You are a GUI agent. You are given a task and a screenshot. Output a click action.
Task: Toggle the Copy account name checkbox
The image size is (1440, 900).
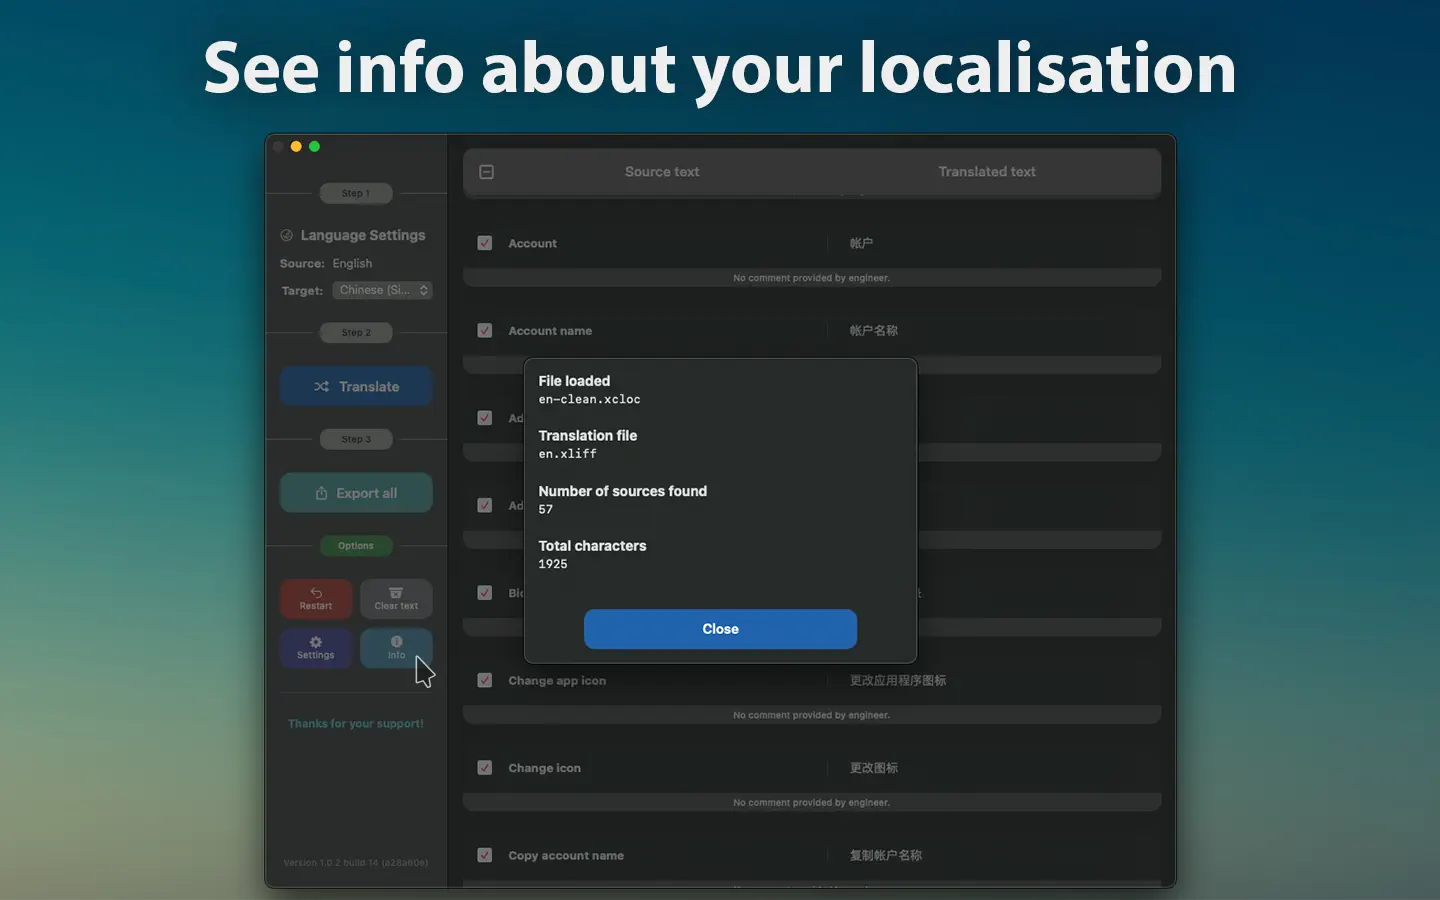[485, 855]
